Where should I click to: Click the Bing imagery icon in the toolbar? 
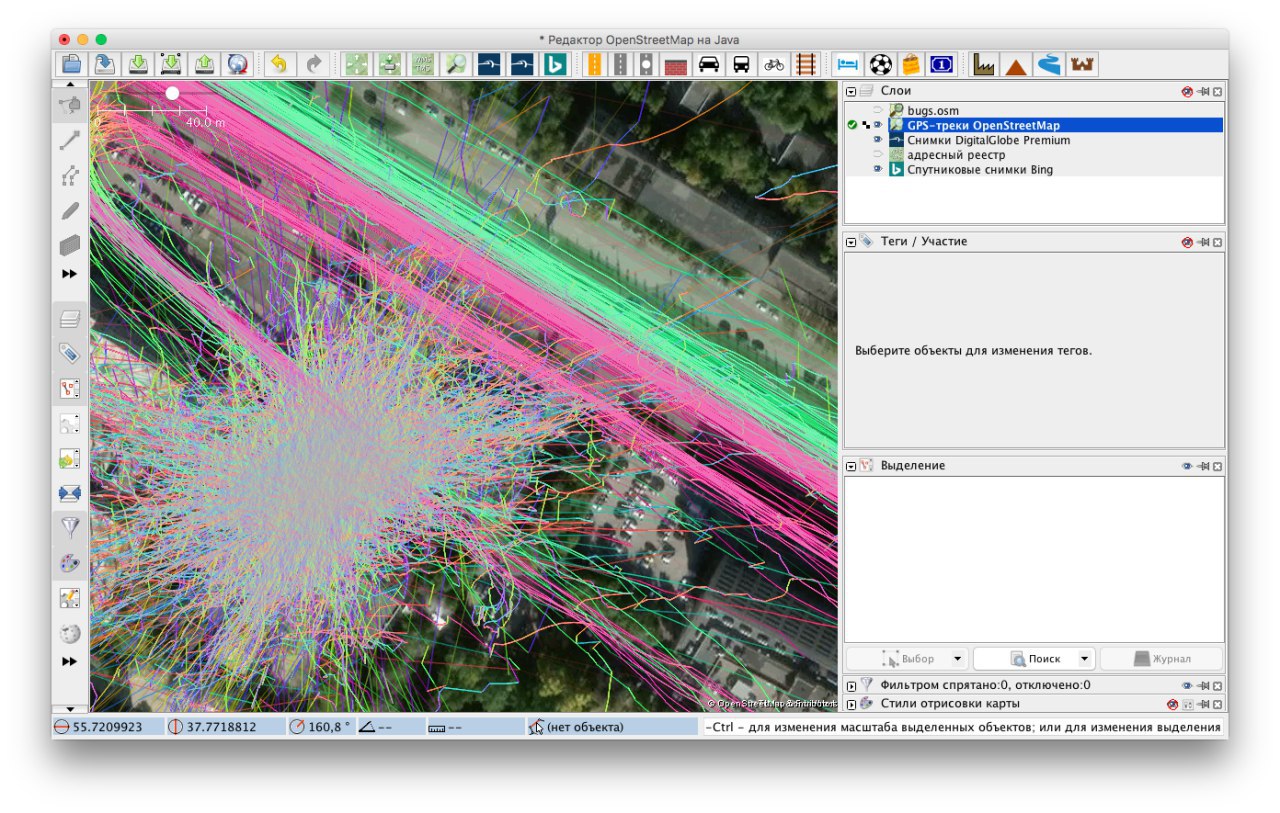coord(555,65)
